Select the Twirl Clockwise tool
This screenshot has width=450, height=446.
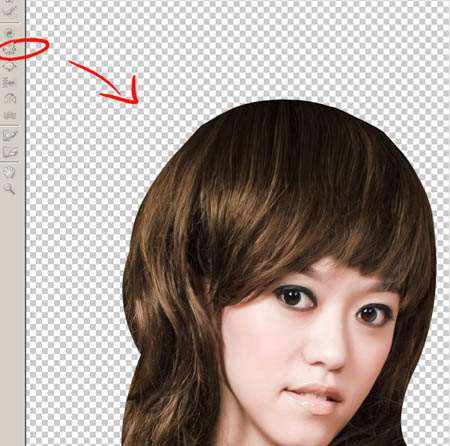click(9, 33)
